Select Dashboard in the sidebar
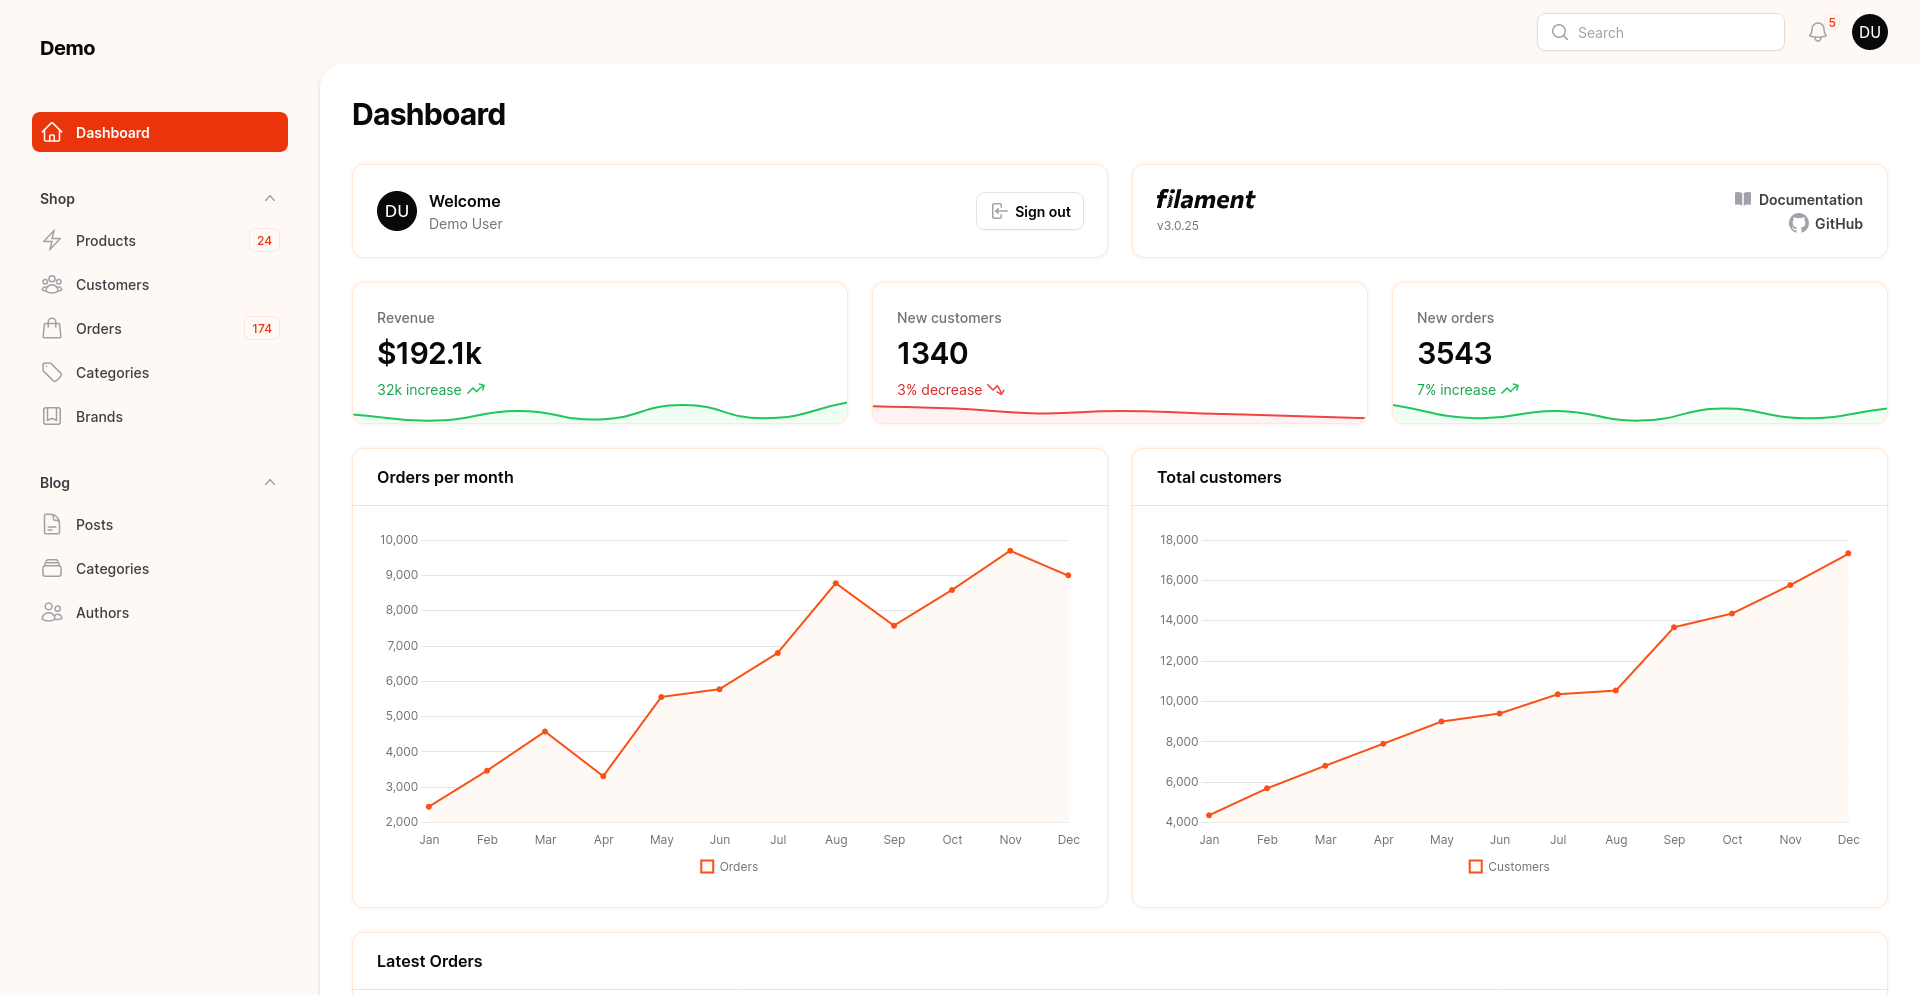Image resolution: width=1920 pixels, height=995 pixels. 160,132
